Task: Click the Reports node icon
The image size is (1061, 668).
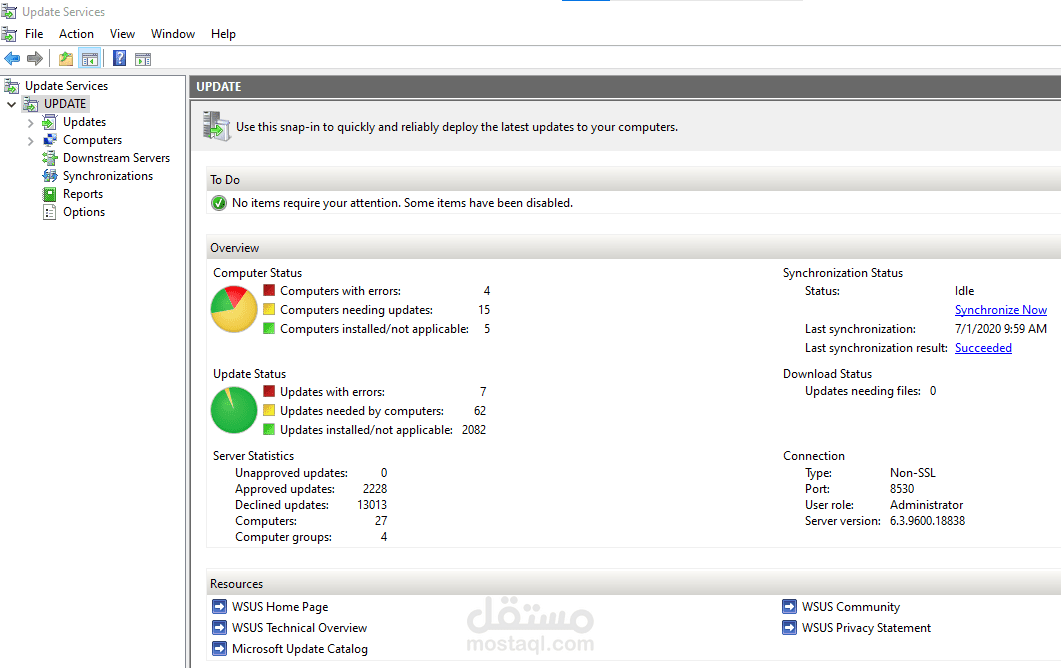Action: [x=49, y=194]
